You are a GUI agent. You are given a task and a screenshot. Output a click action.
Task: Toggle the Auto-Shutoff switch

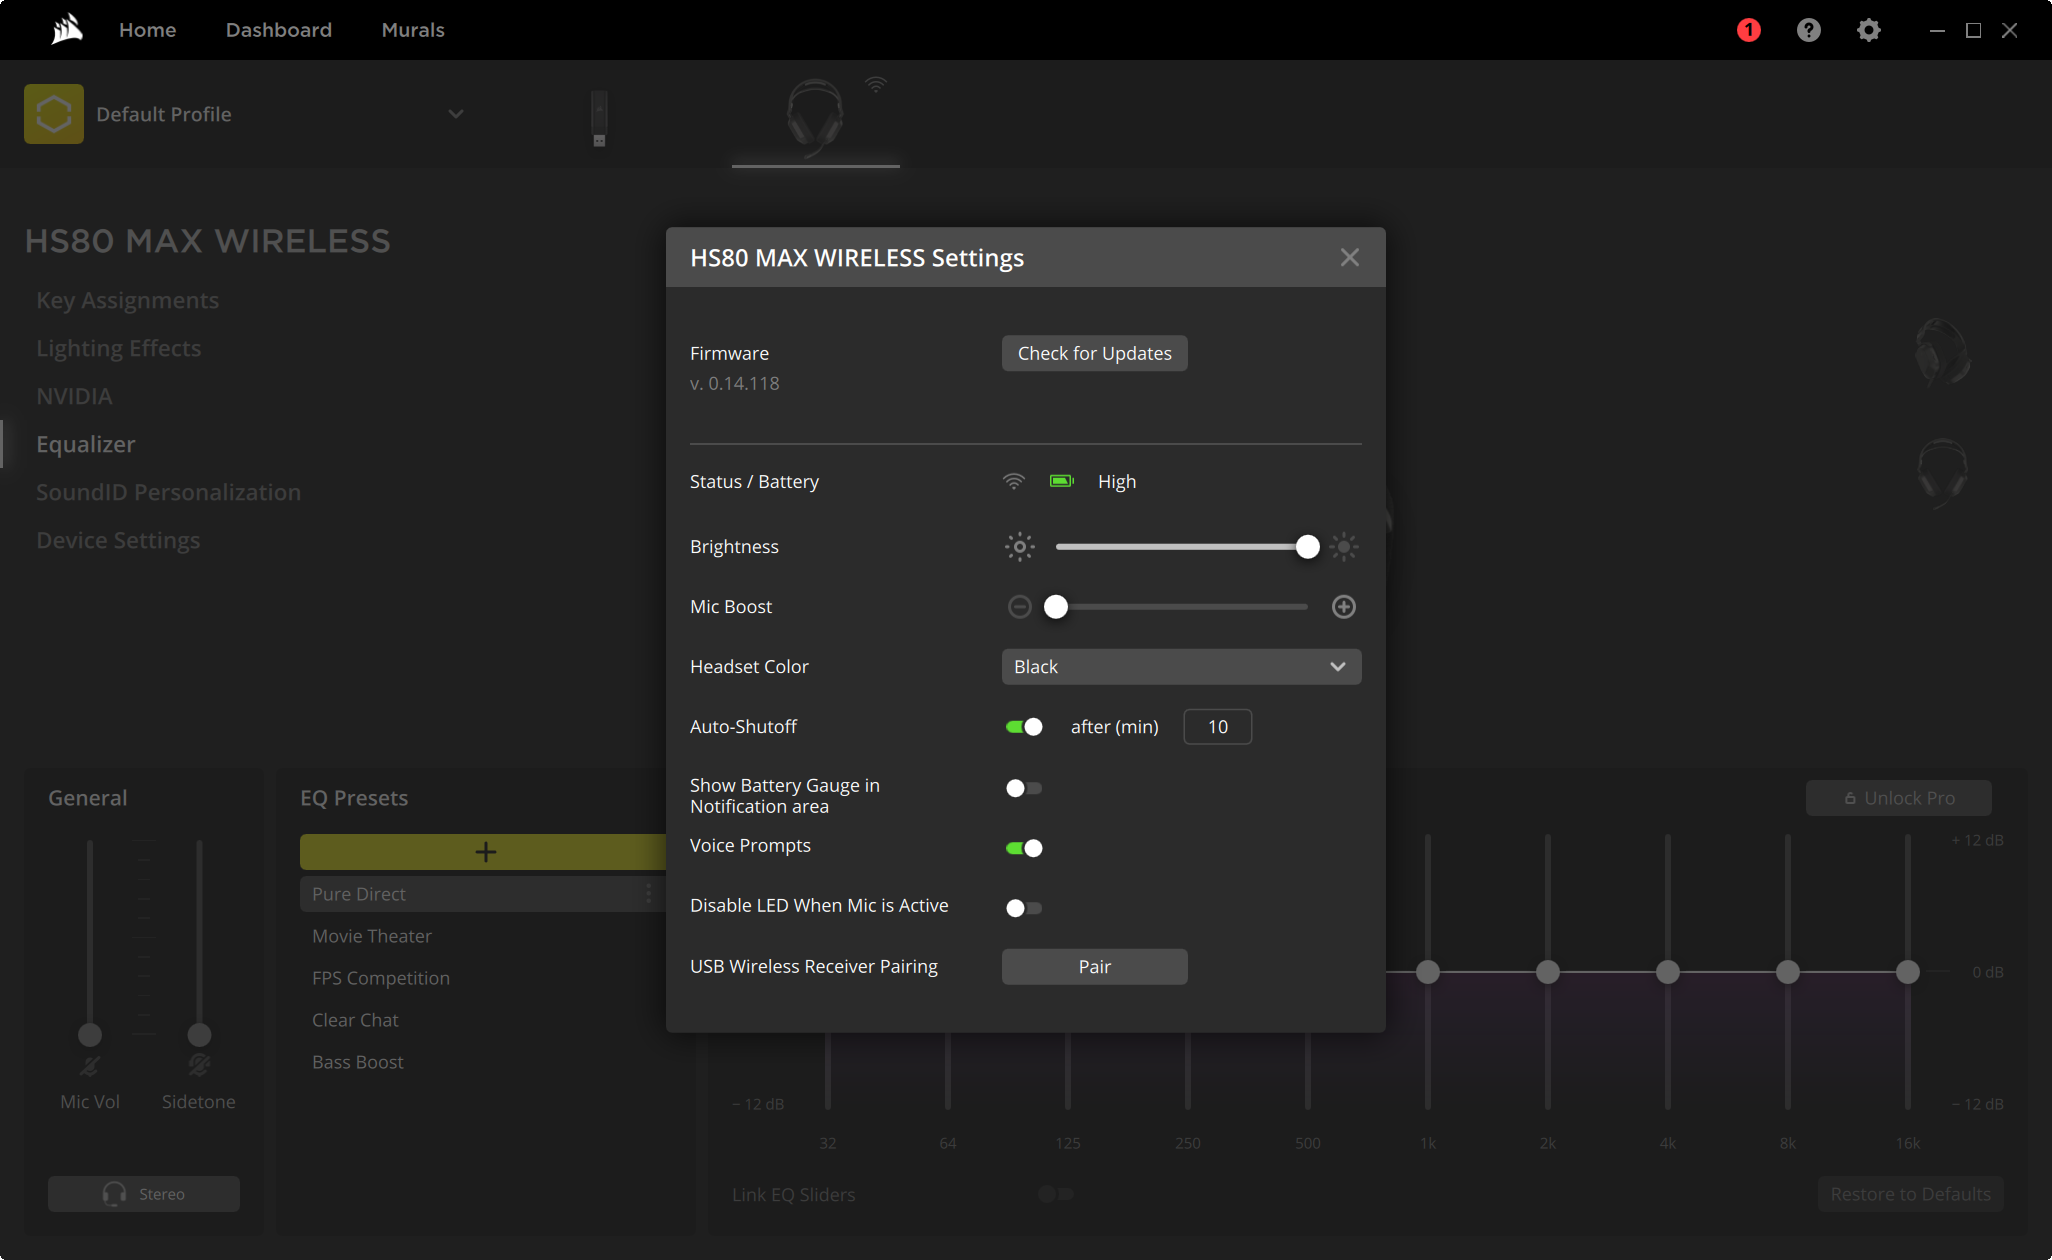[x=1024, y=727]
